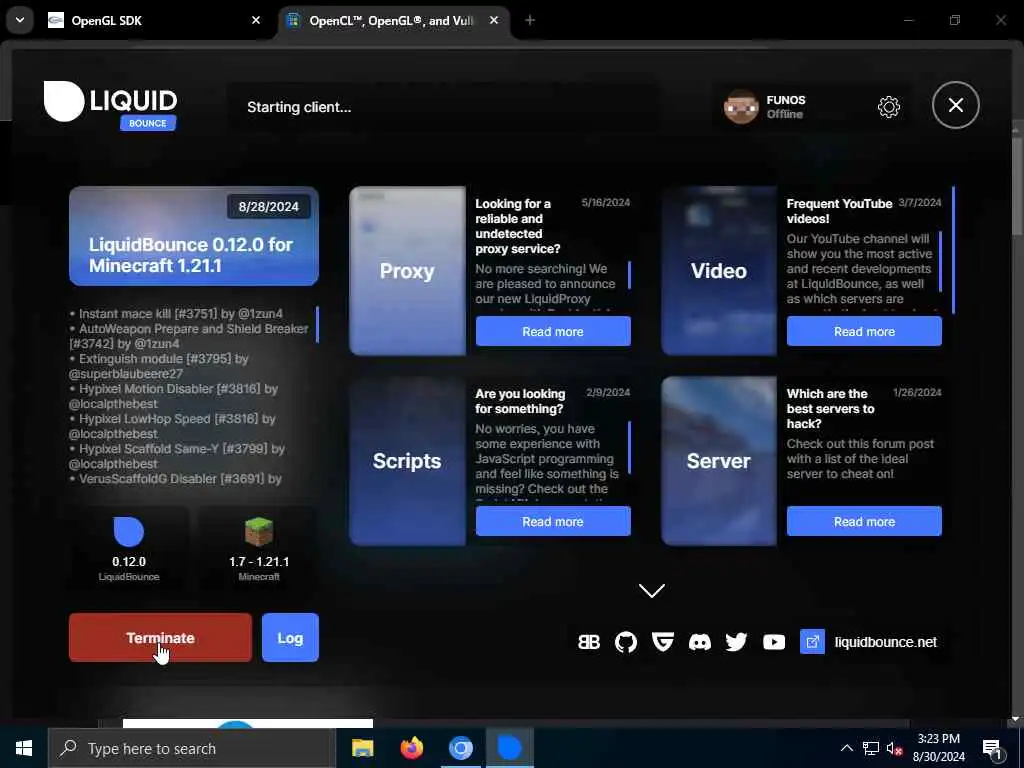
Task: Click the changelog panel scrollbar
Action: [x=317, y=325]
